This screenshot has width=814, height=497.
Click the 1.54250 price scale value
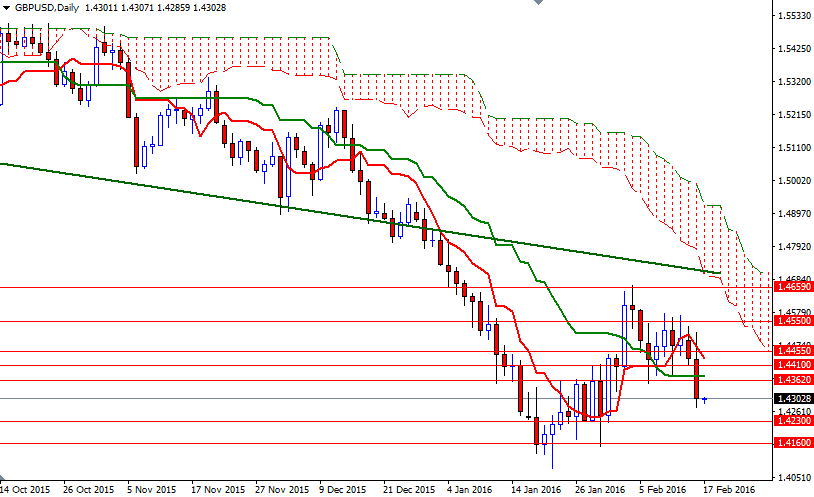794,49
